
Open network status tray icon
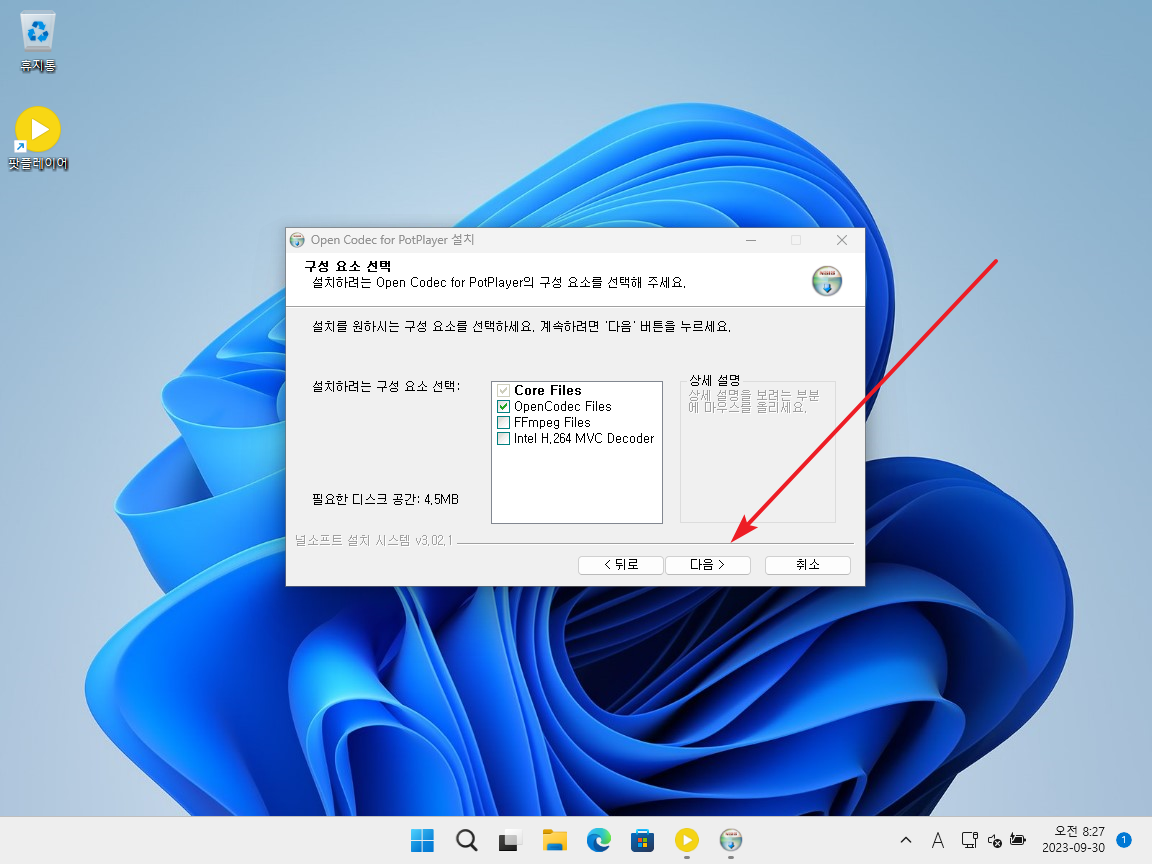point(969,840)
